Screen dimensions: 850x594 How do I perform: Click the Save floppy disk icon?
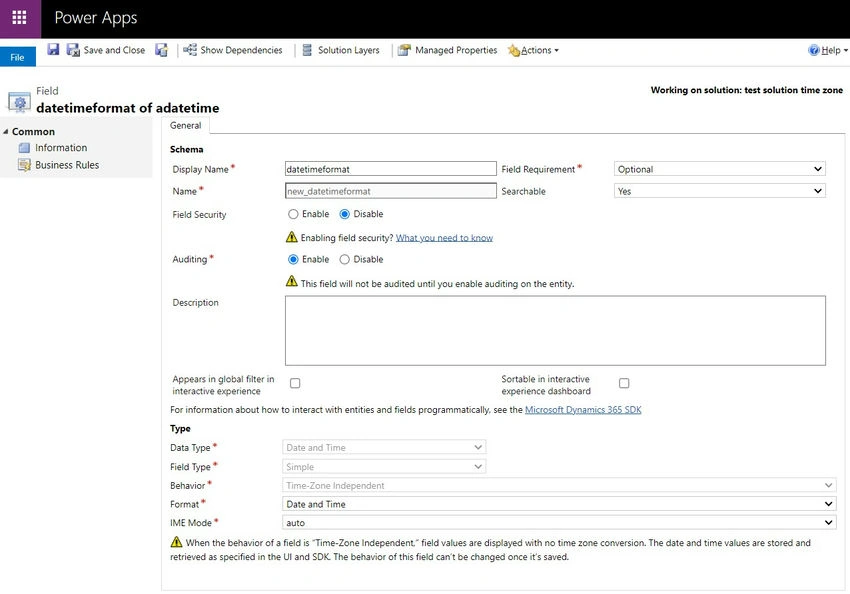tap(53, 49)
